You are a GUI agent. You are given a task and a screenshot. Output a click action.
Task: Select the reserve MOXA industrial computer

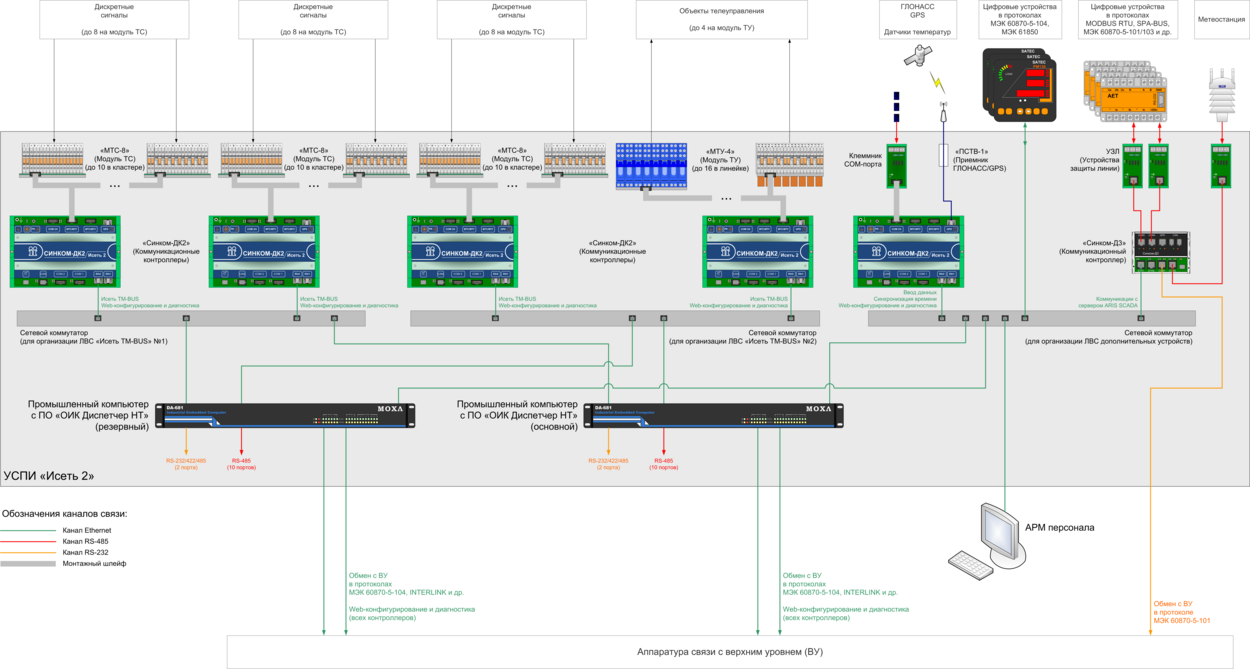coord(288,414)
